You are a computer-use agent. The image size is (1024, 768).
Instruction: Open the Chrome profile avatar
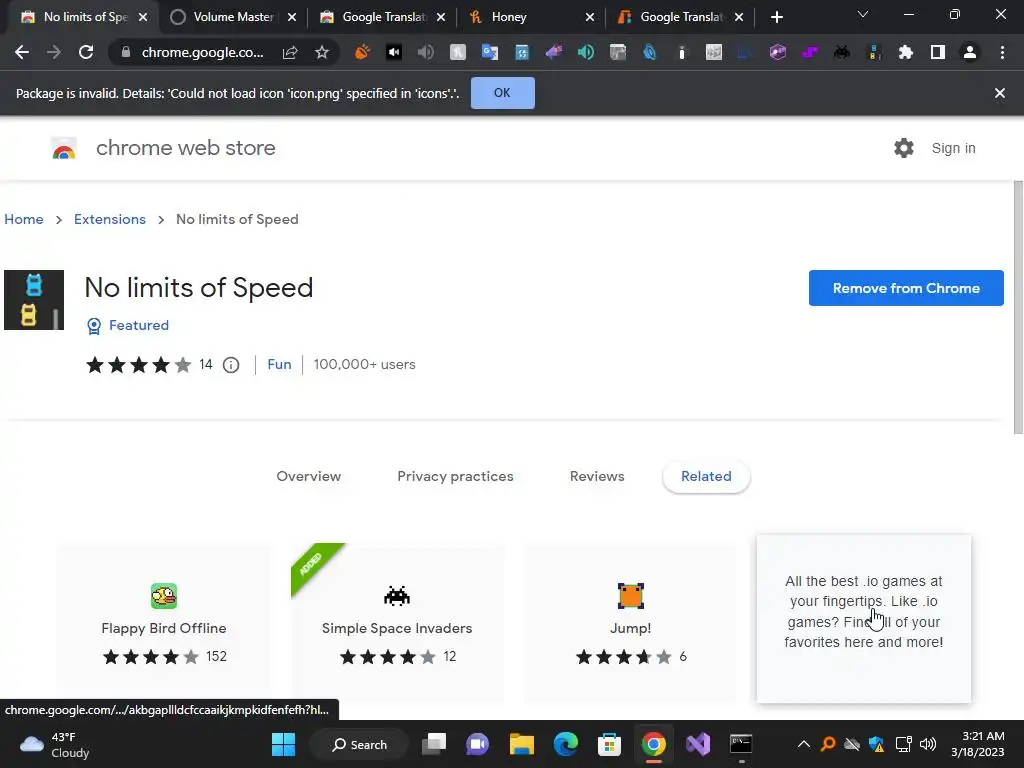[x=970, y=52]
